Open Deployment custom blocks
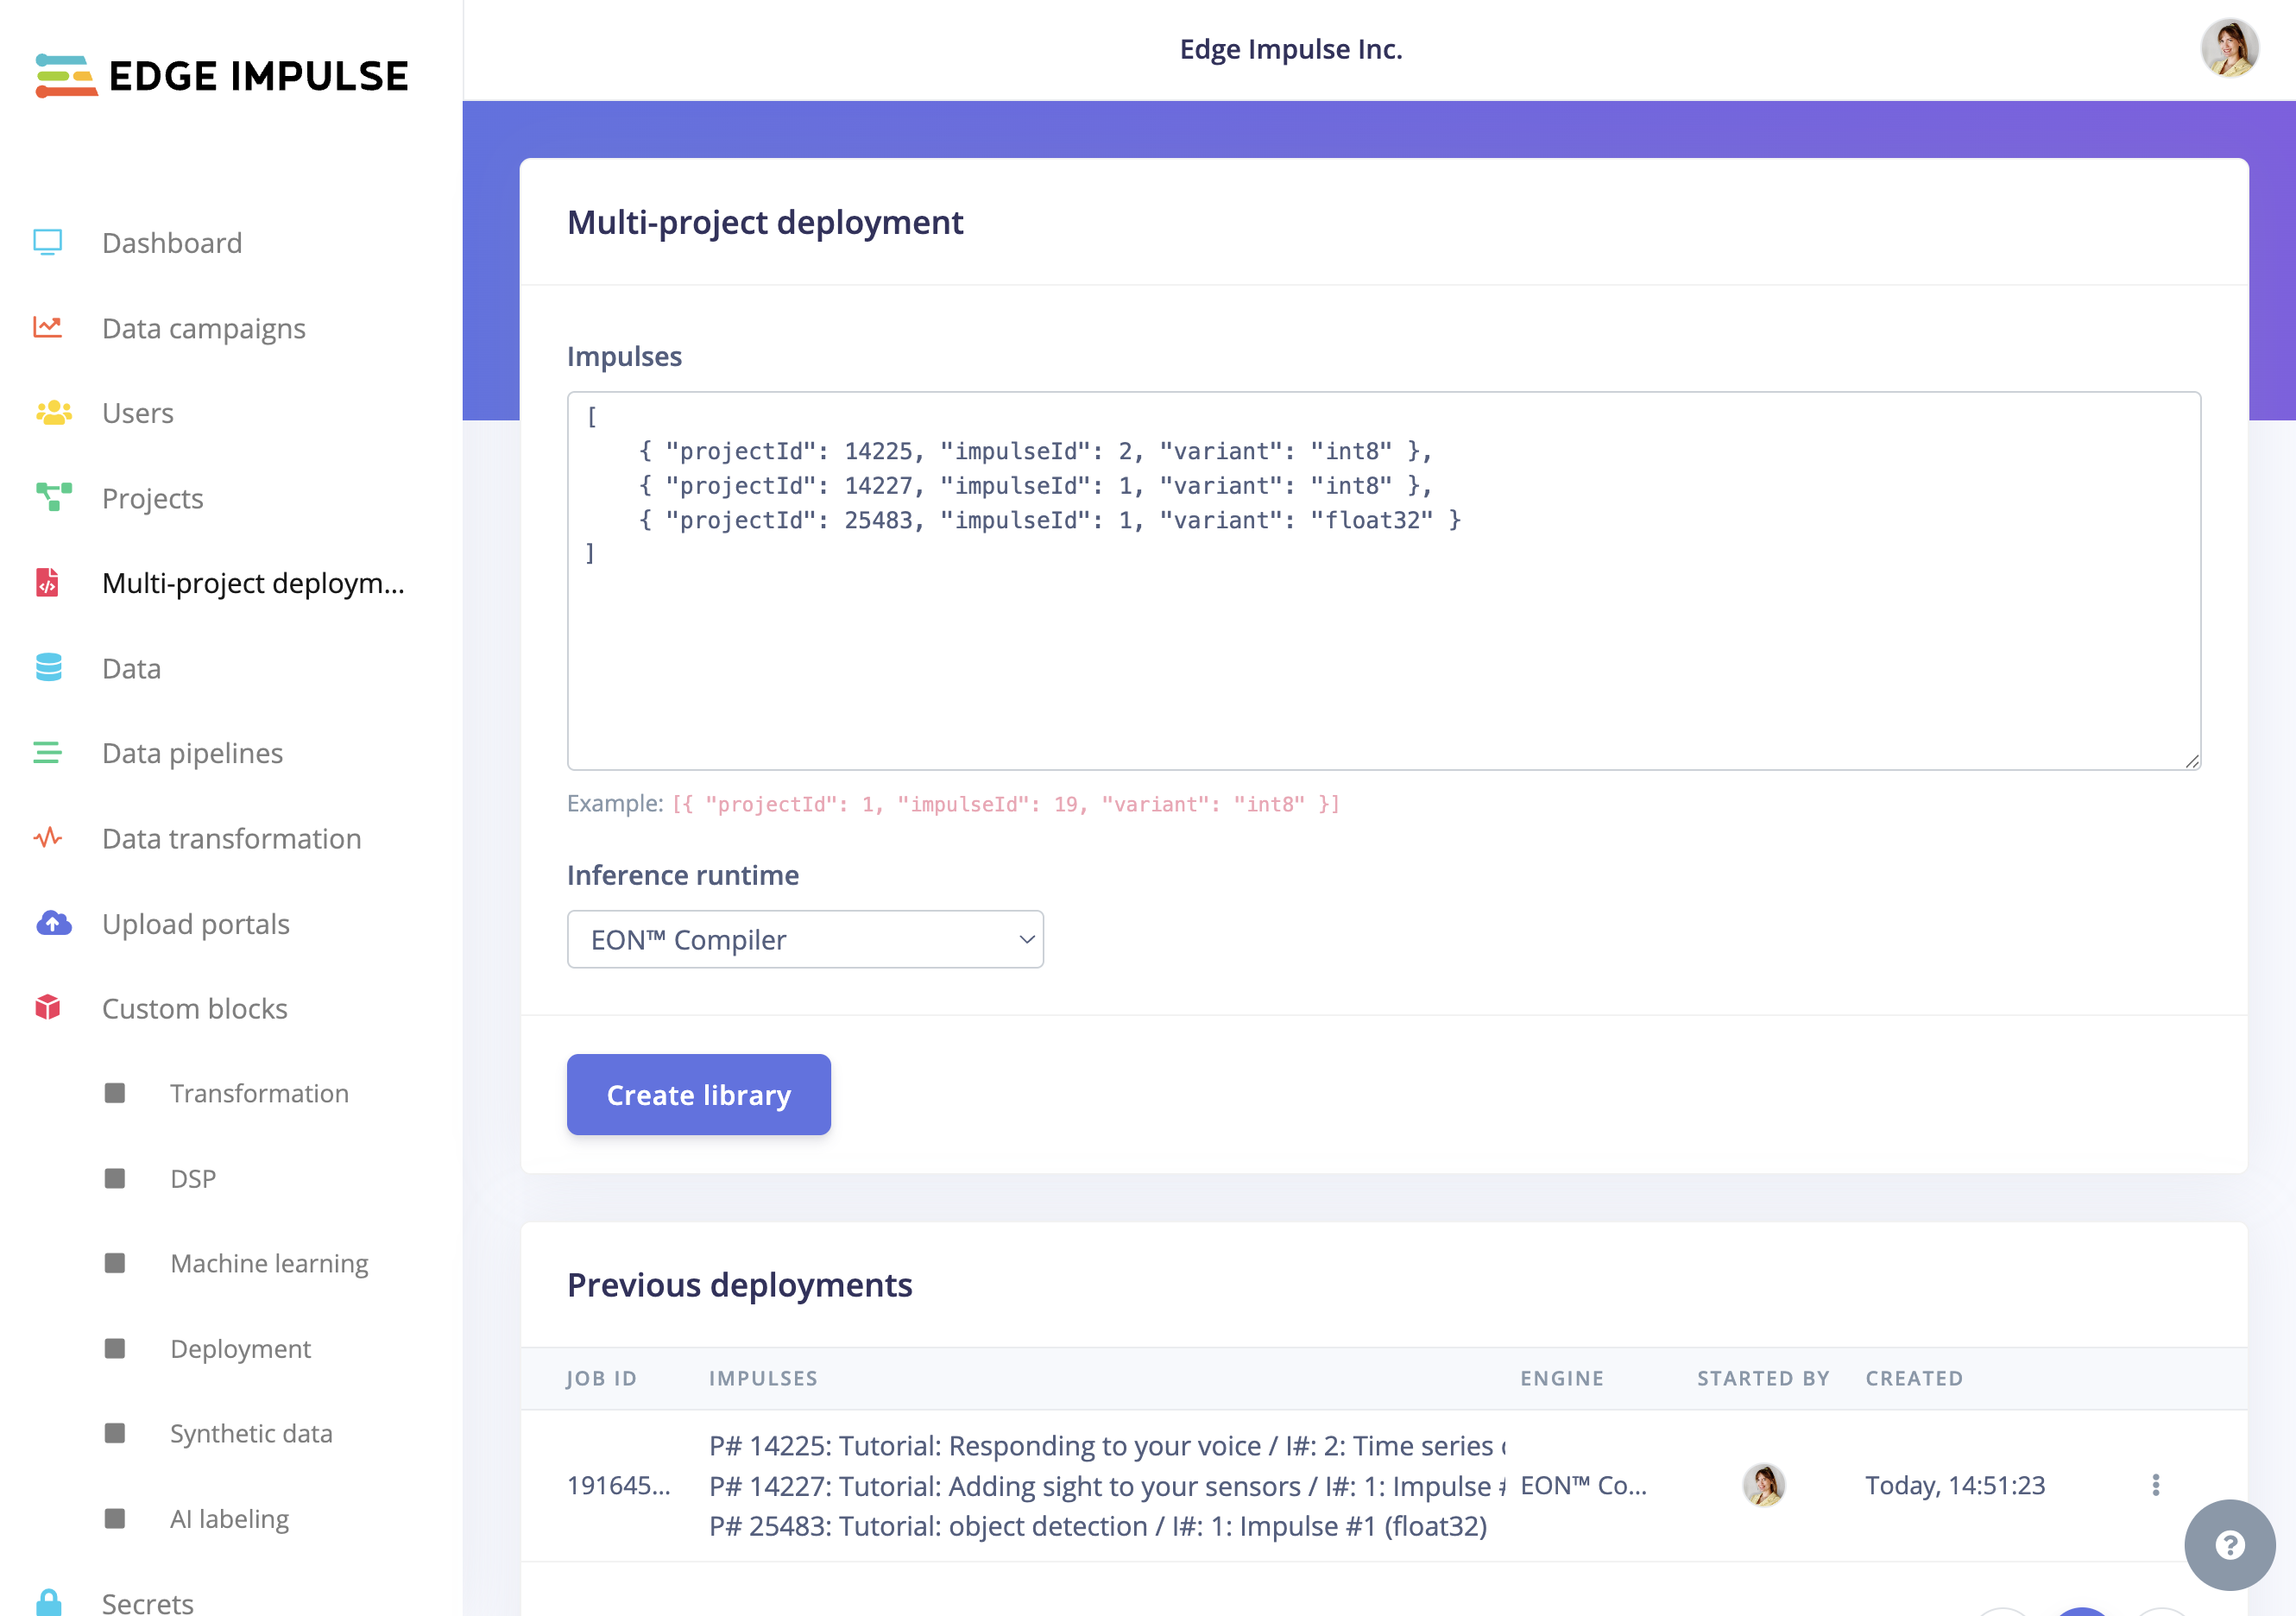The width and height of the screenshot is (2296, 1616). click(x=241, y=1348)
